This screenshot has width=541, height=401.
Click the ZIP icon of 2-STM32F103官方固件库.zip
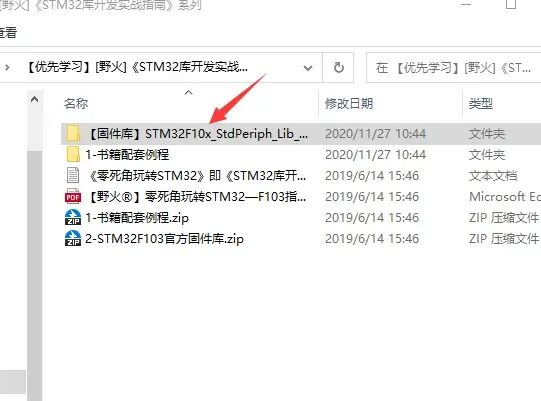point(73,238)
